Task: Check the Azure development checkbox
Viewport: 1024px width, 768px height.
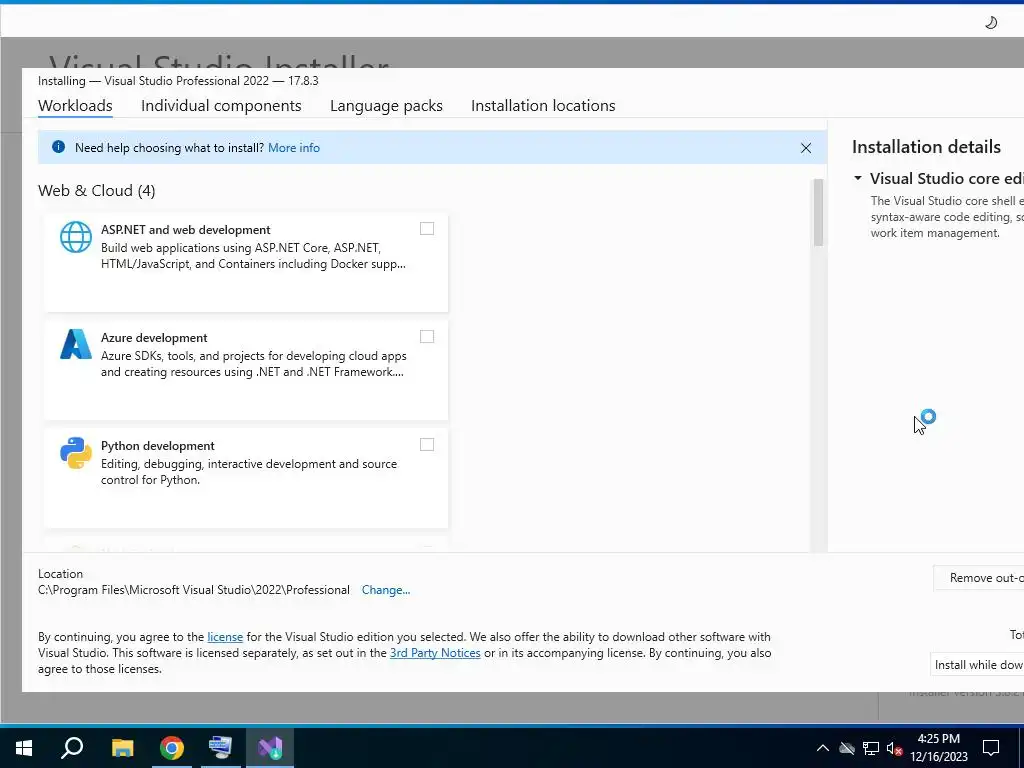Action: (426, 336)
